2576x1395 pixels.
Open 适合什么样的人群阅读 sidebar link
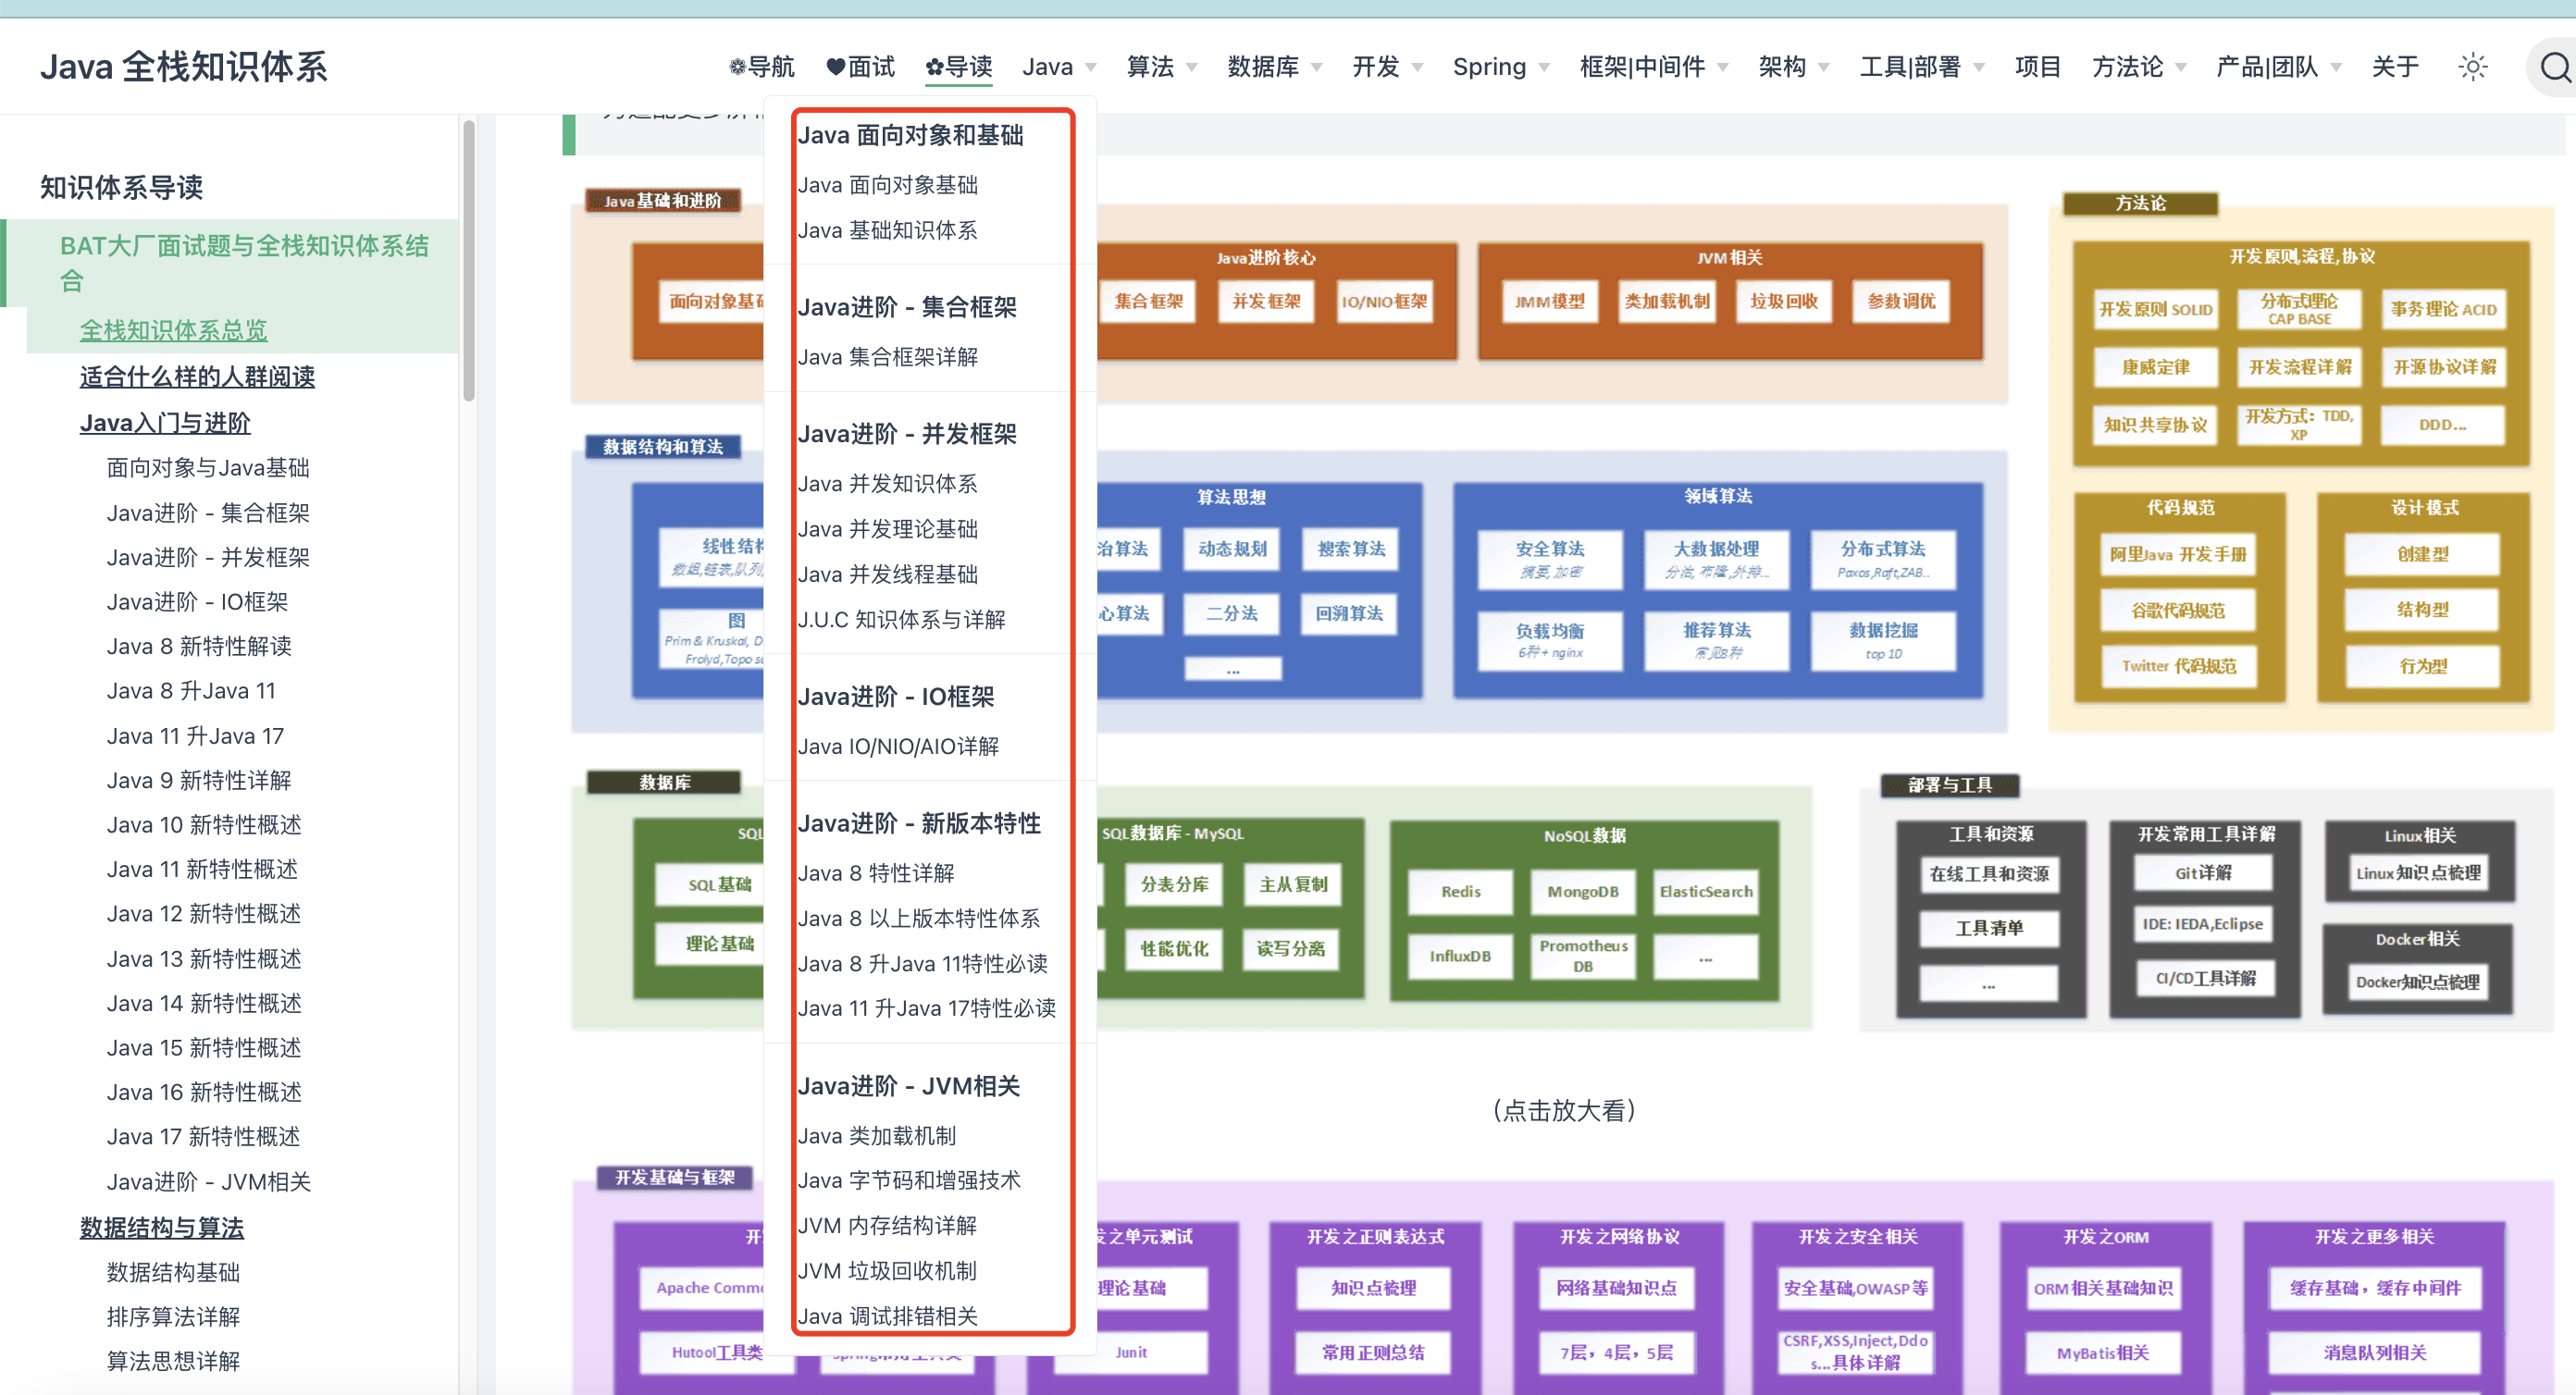[x=197, y=376]
